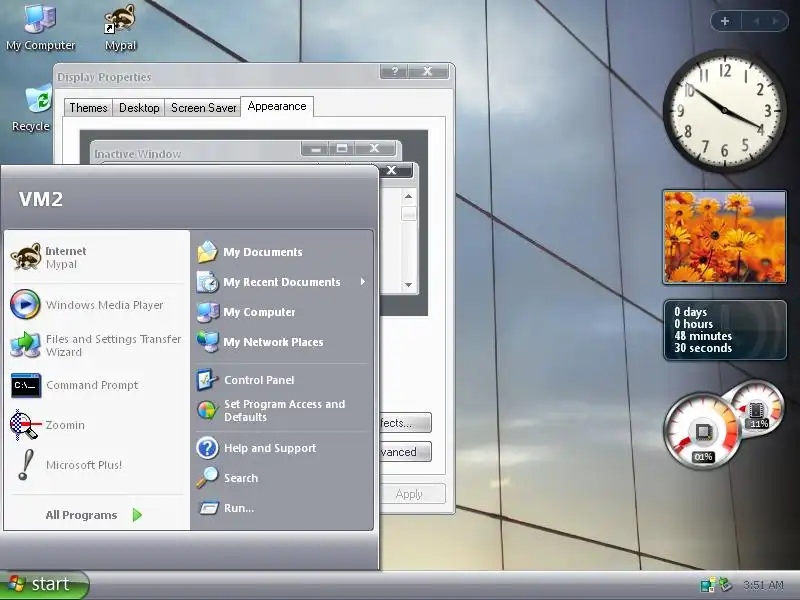Screen dimensions: 800x600
Task: Launch Zoomin from the Start menu
Action: (x=97, y=425)
